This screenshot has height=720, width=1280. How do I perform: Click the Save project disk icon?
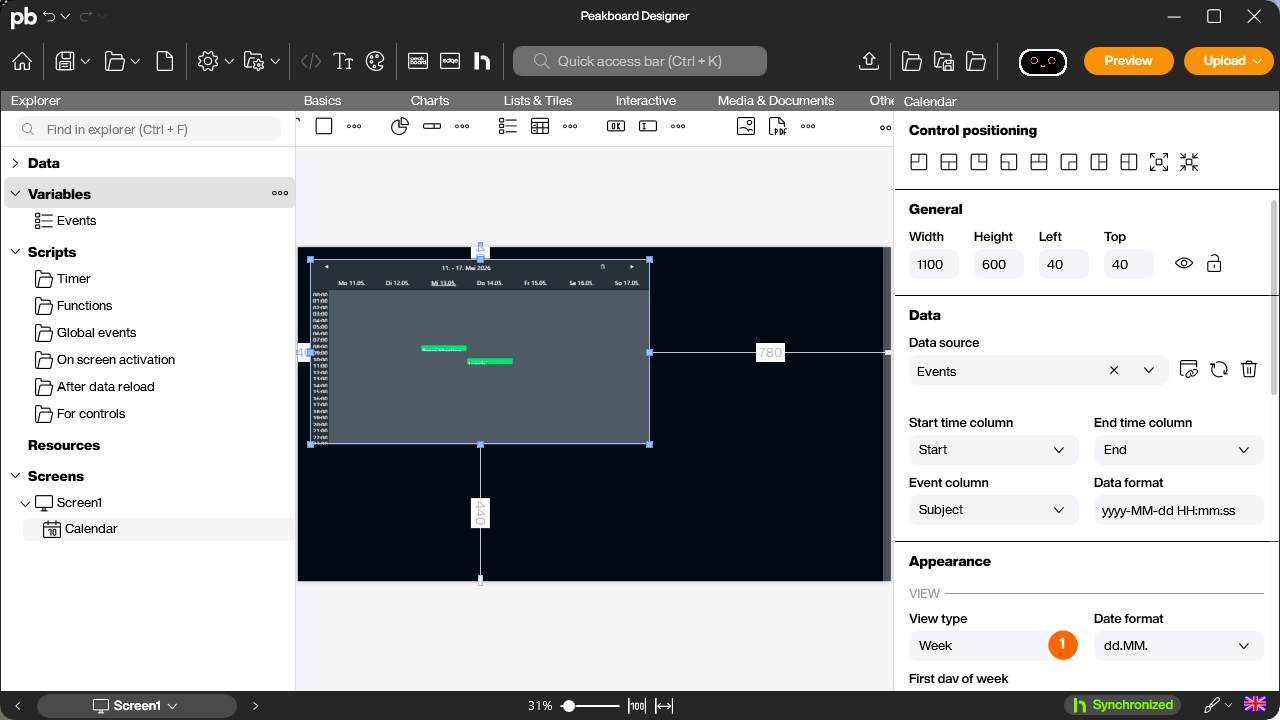(x=65, y=61)
